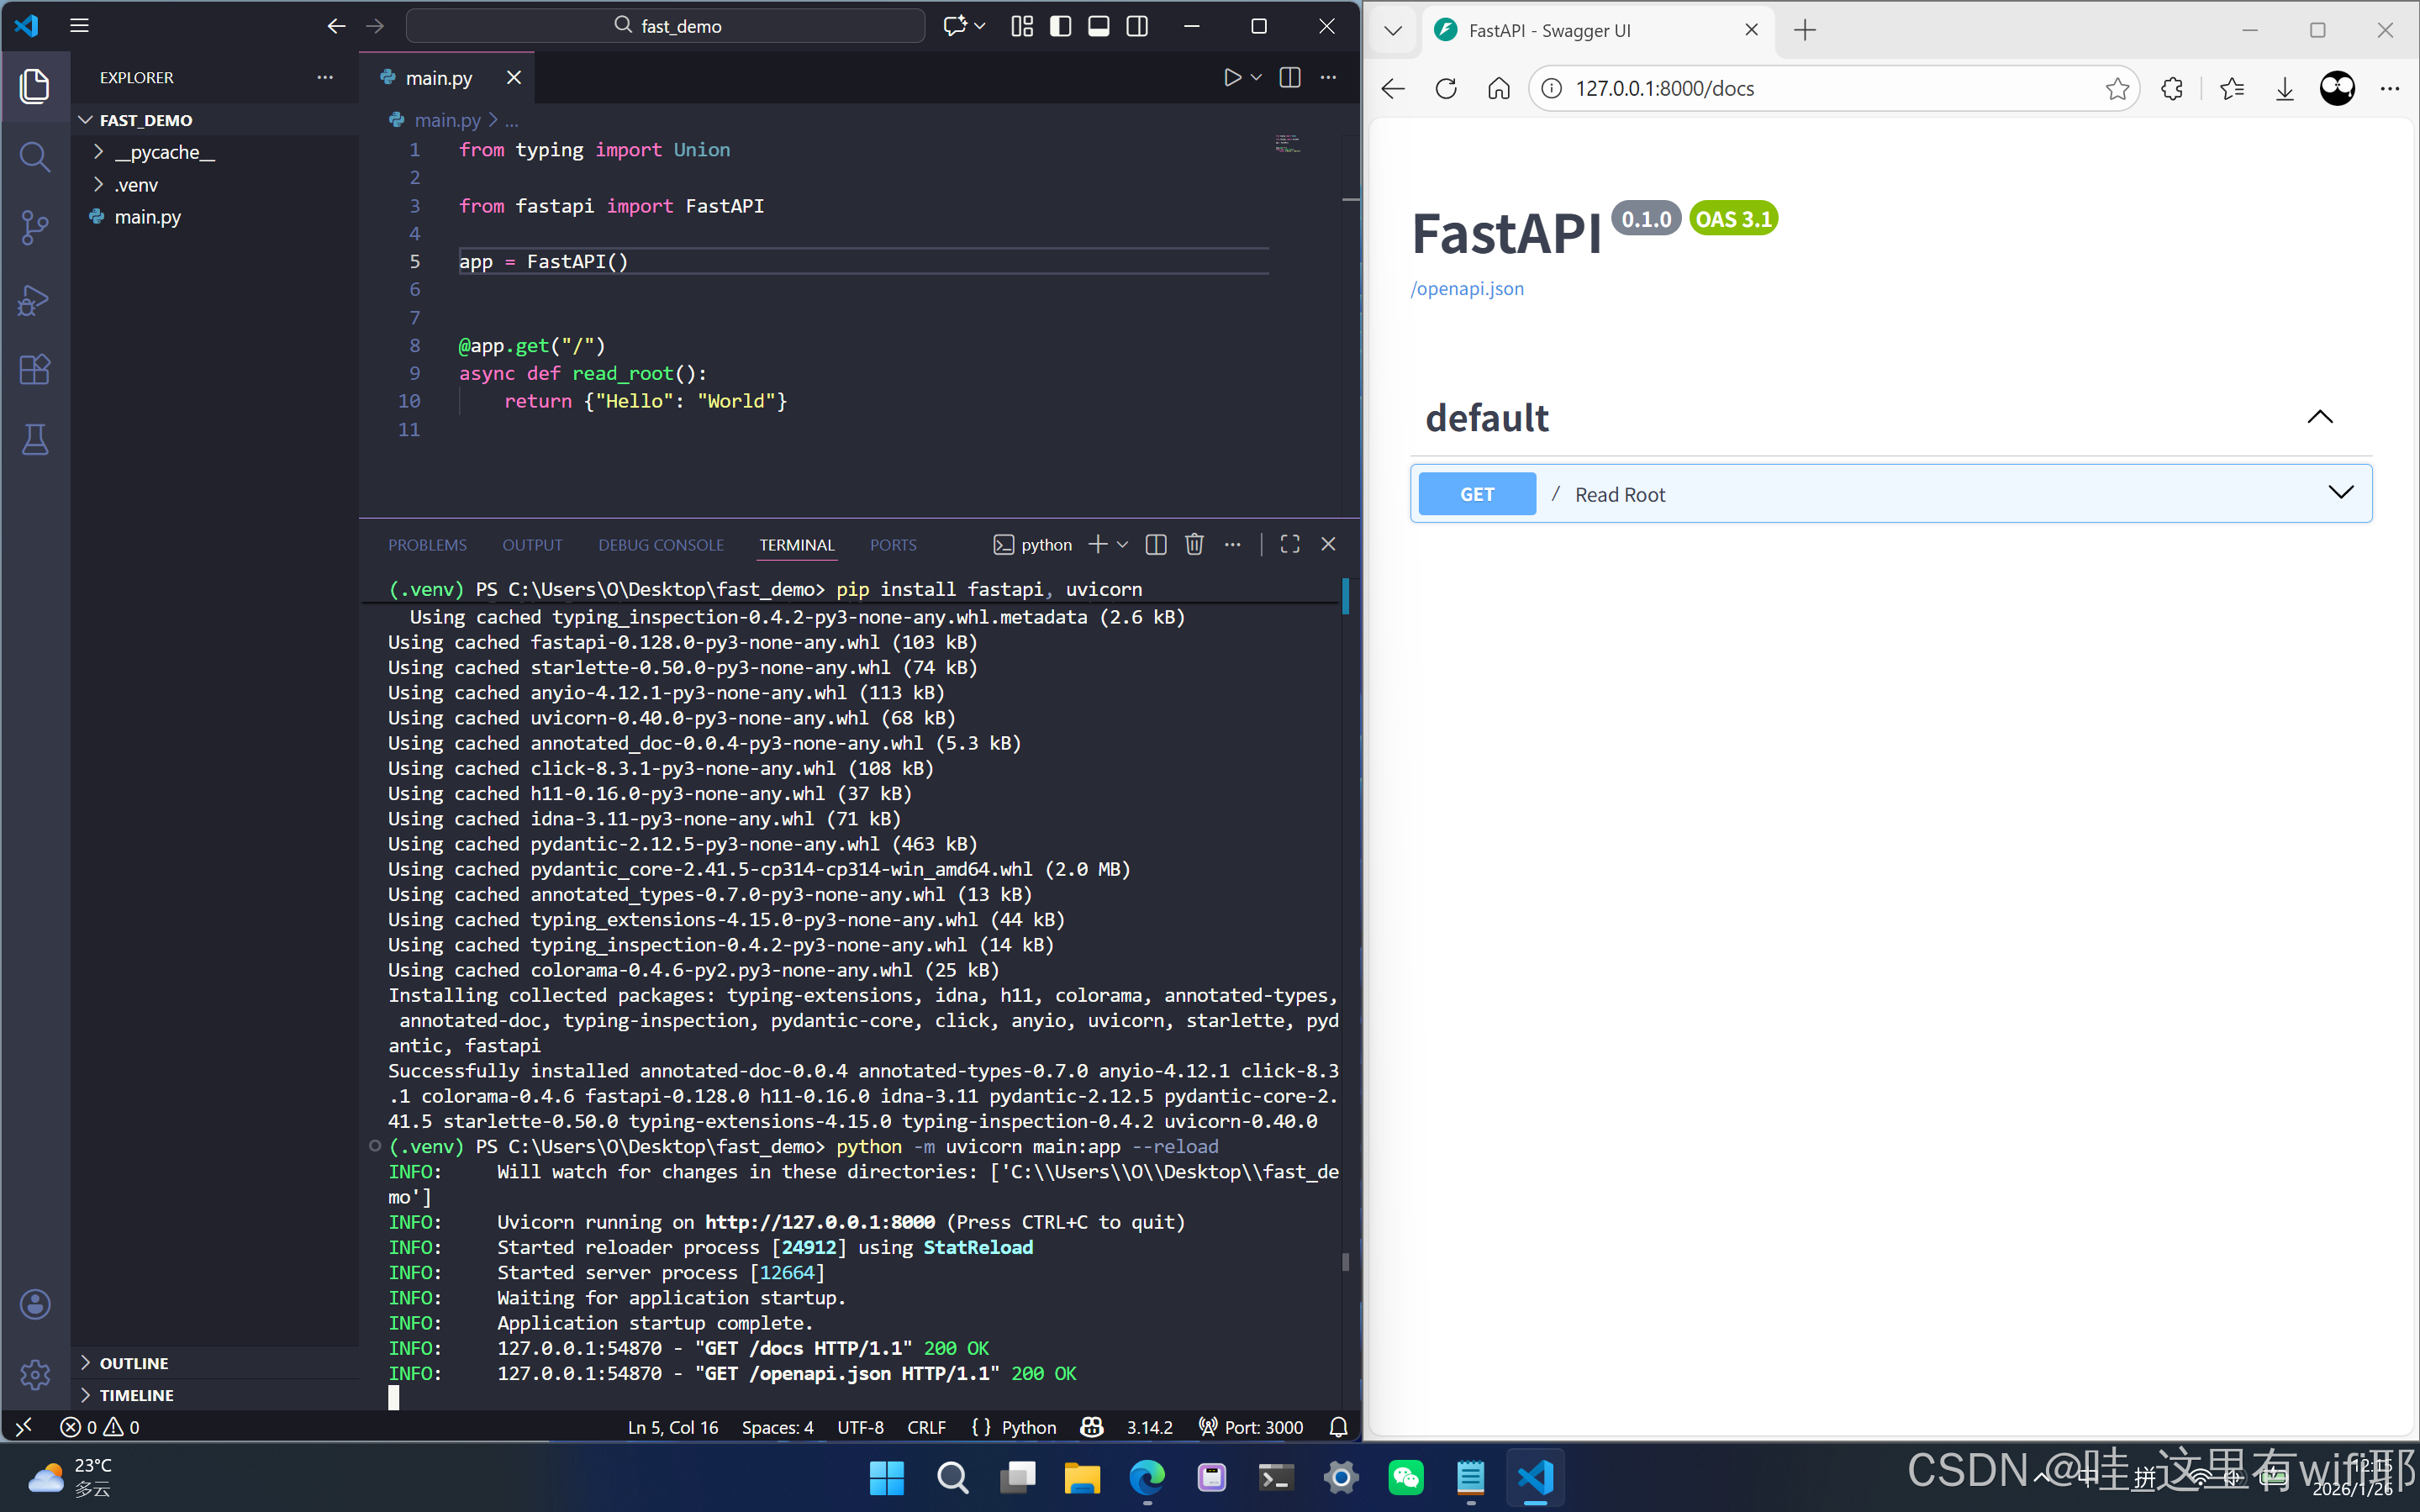Open Customize Layout icon in title bar
Image resolution: width=2420 pixels, height=1512 pixels.
1022,26
